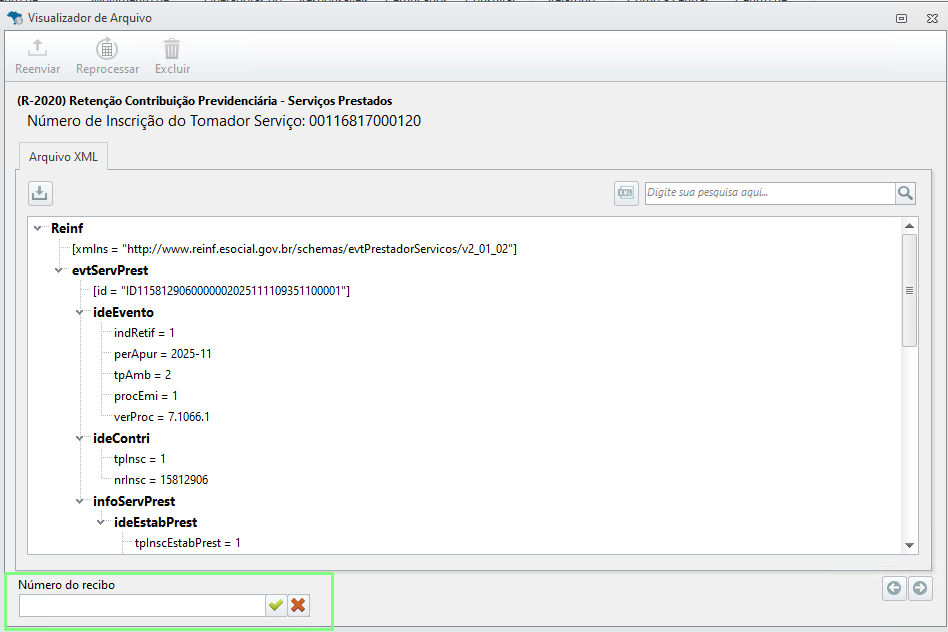Click the download XML file icon
The image size is (948, 632).
point(40,193)
